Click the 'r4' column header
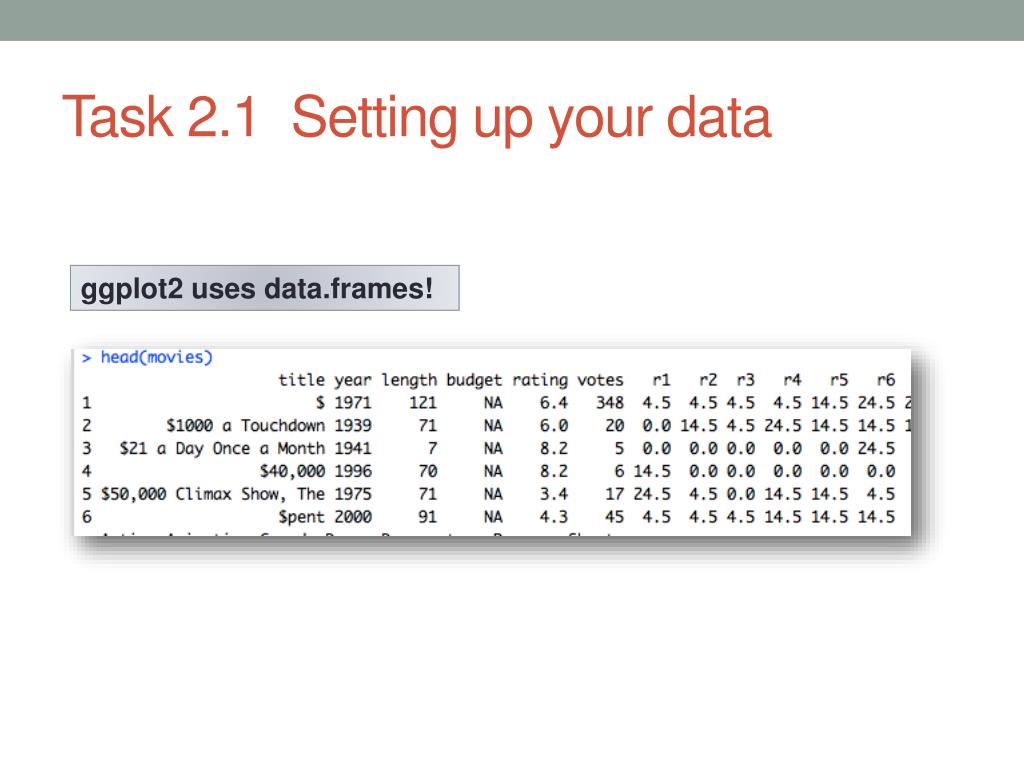The width and height of the screenshot is (1024, 768). coord(792,380)
